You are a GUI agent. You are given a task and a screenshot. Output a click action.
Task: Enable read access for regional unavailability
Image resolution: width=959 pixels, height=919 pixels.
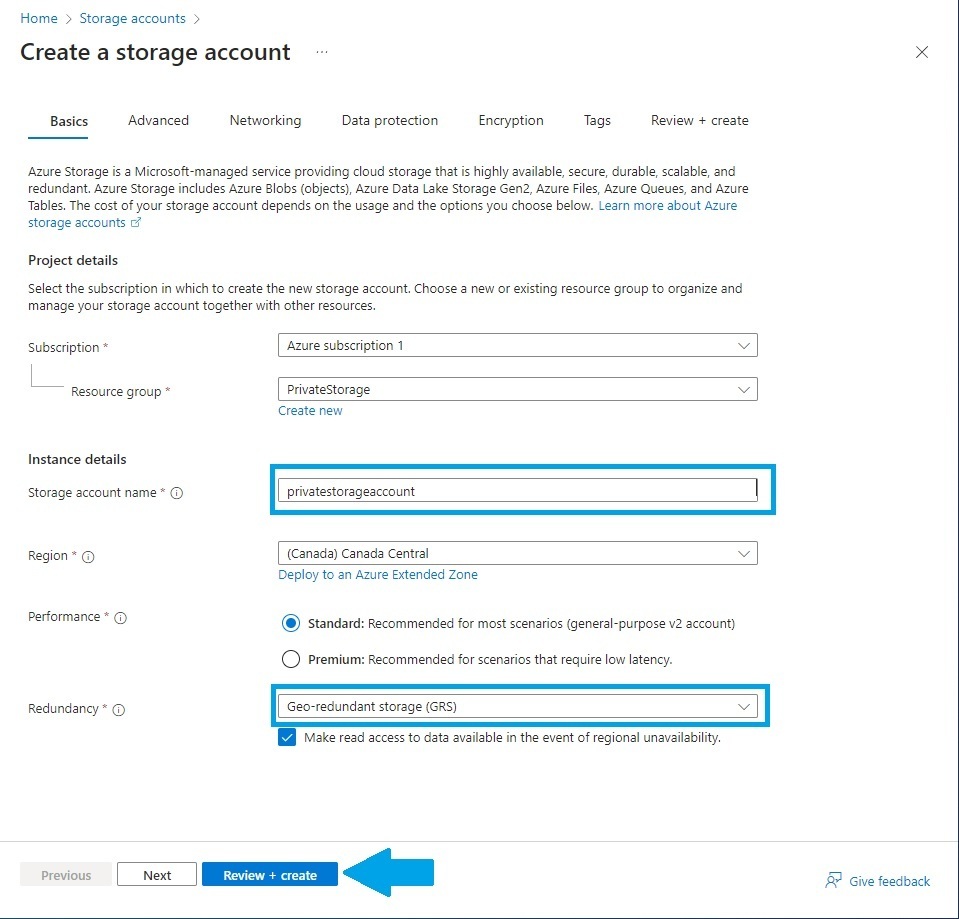(287, 737)
